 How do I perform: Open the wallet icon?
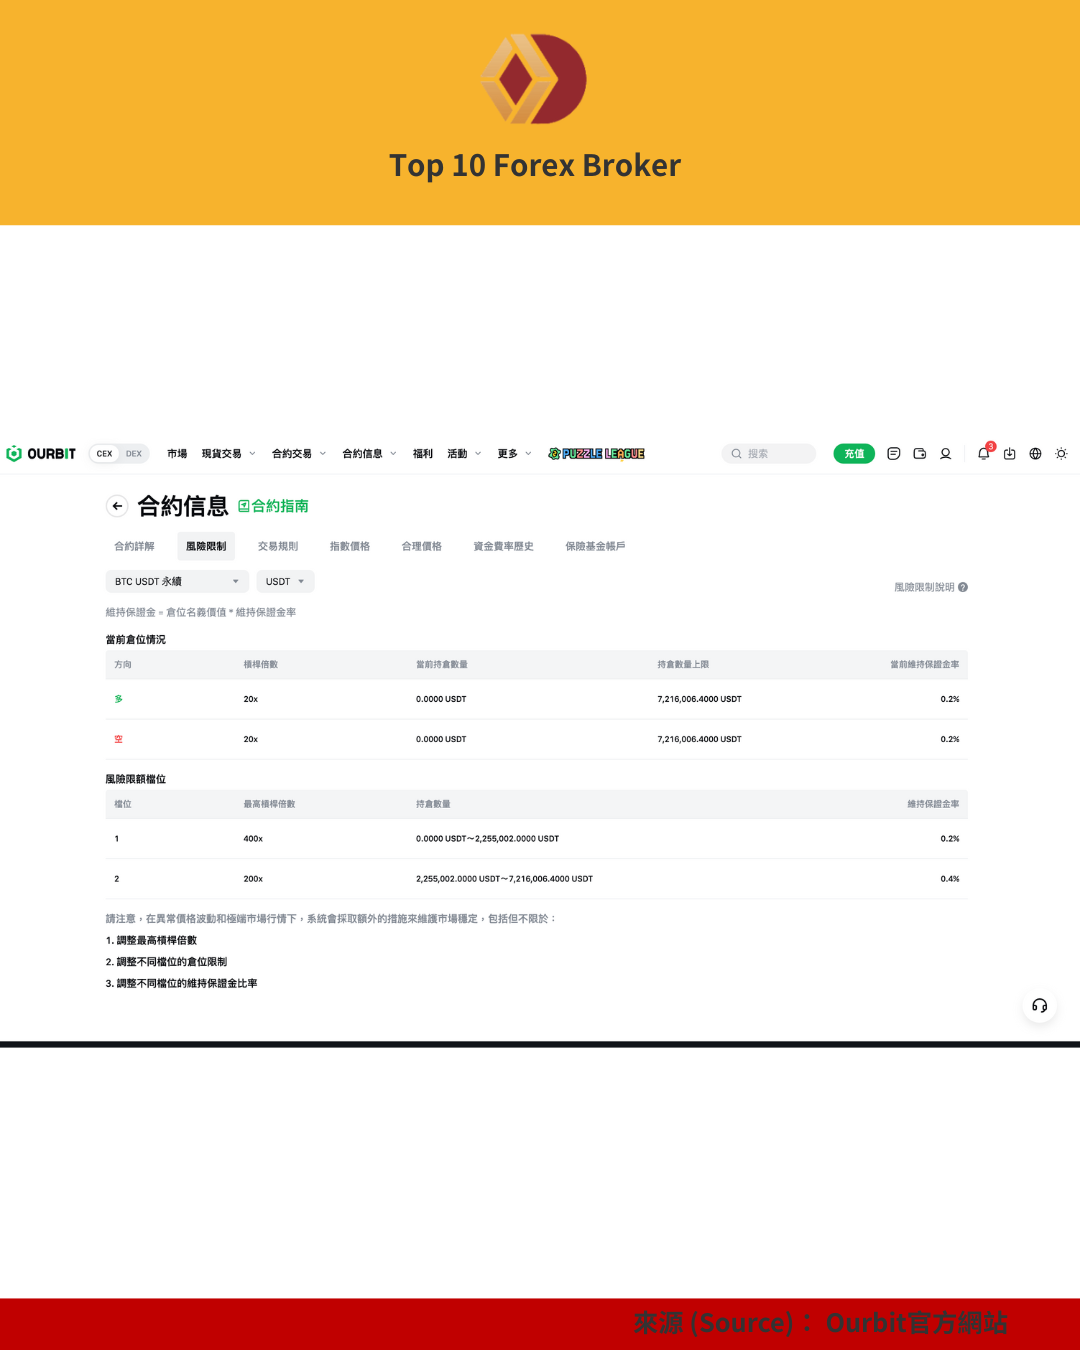[x=920, y=454]
